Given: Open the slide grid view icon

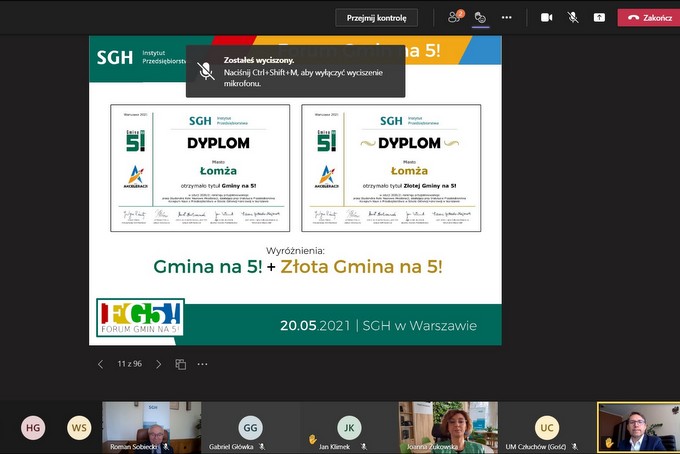Looking at the screenshot, I should point(180,364).
